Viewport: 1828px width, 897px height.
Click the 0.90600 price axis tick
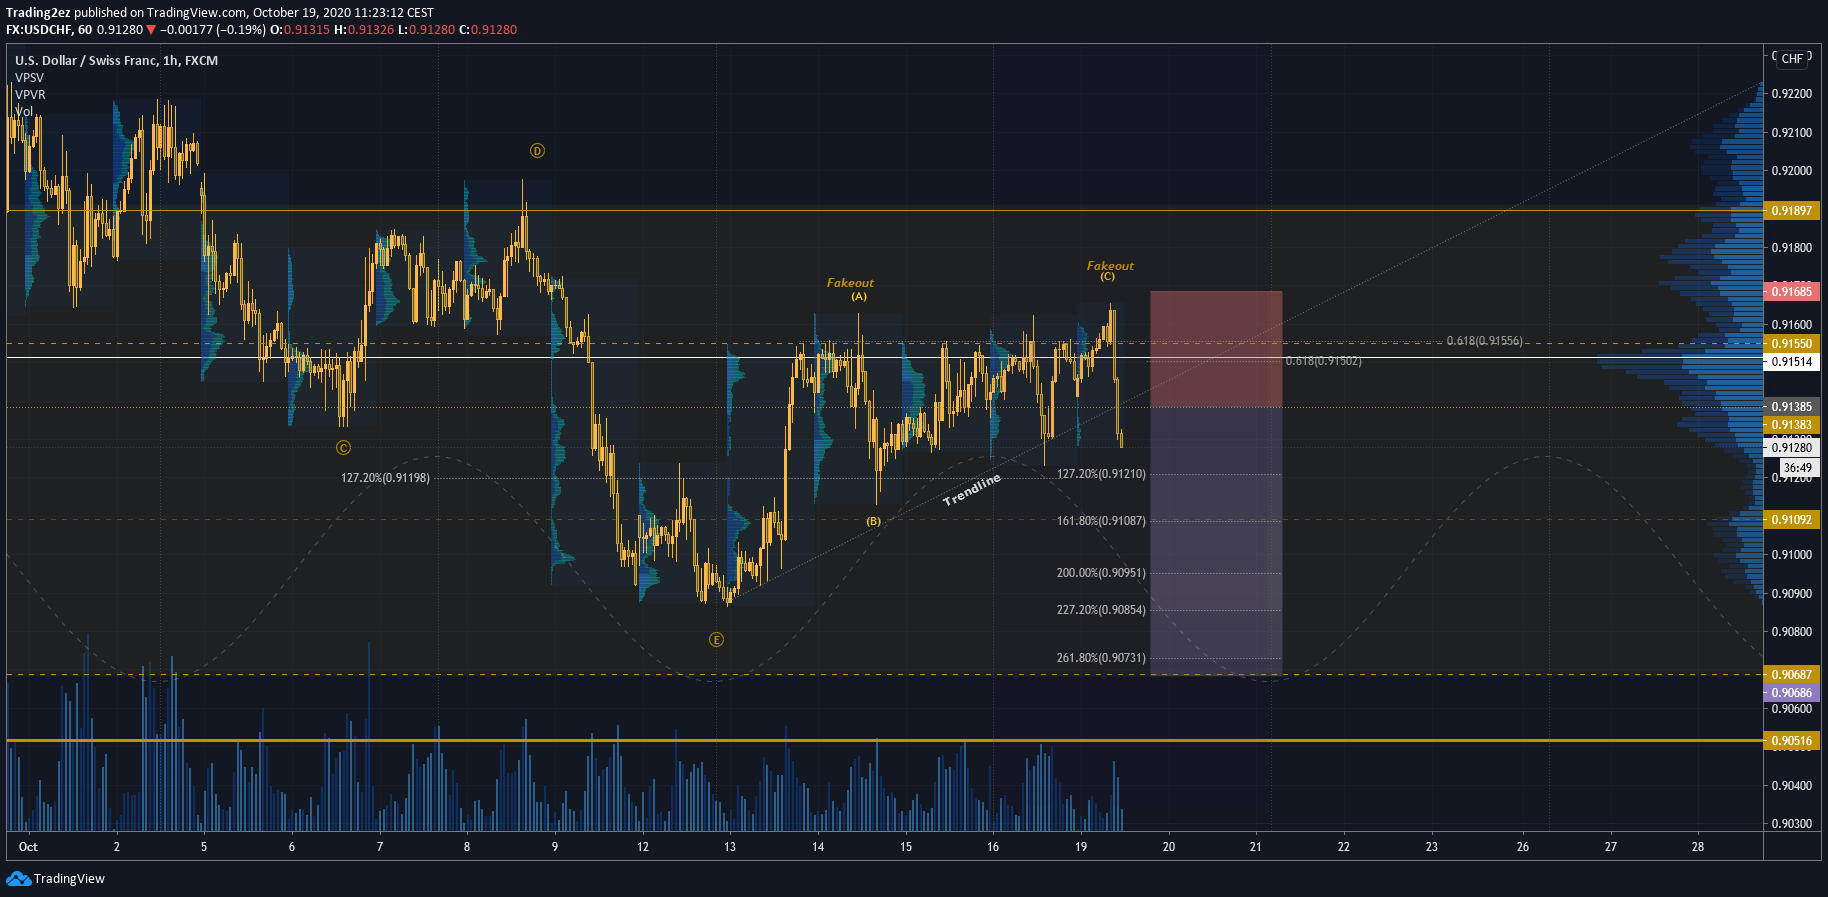pyautogui.click(x=1791, y=709)
